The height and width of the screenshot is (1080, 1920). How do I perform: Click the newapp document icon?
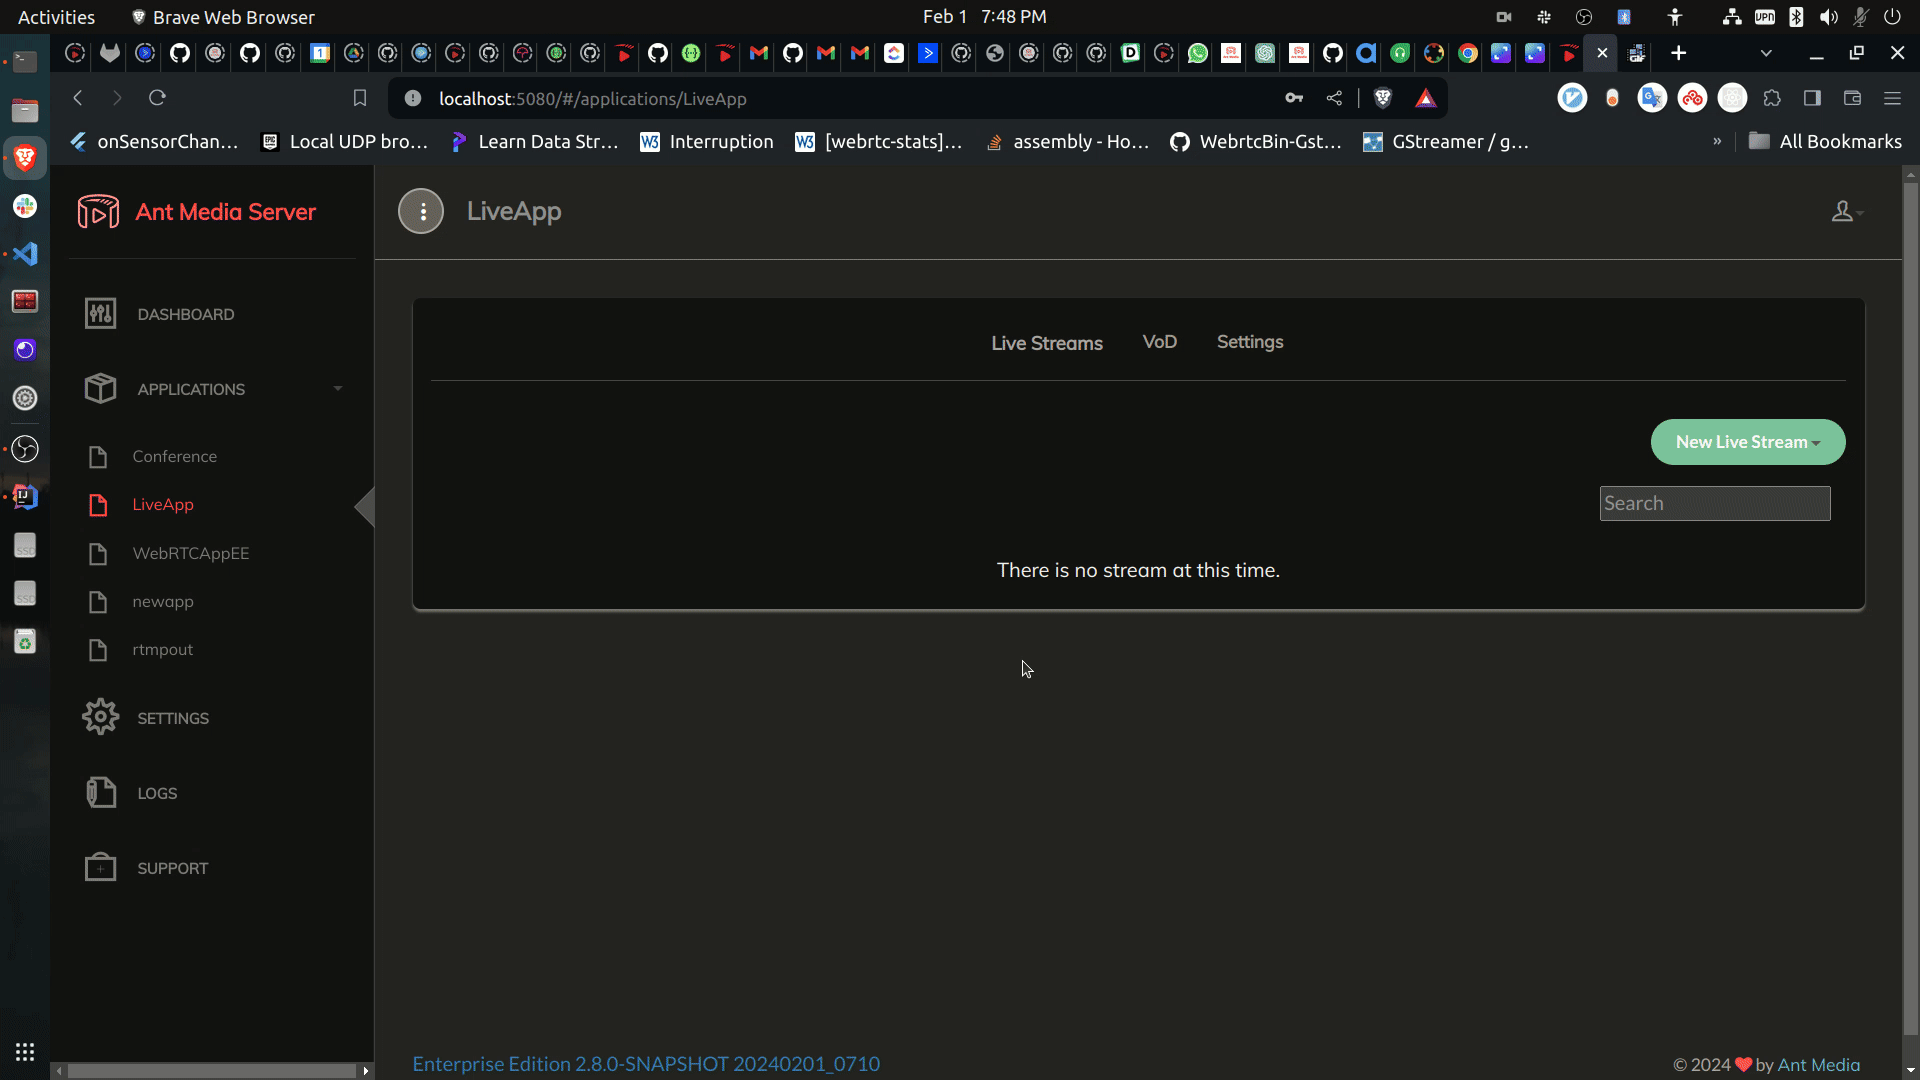98,602
